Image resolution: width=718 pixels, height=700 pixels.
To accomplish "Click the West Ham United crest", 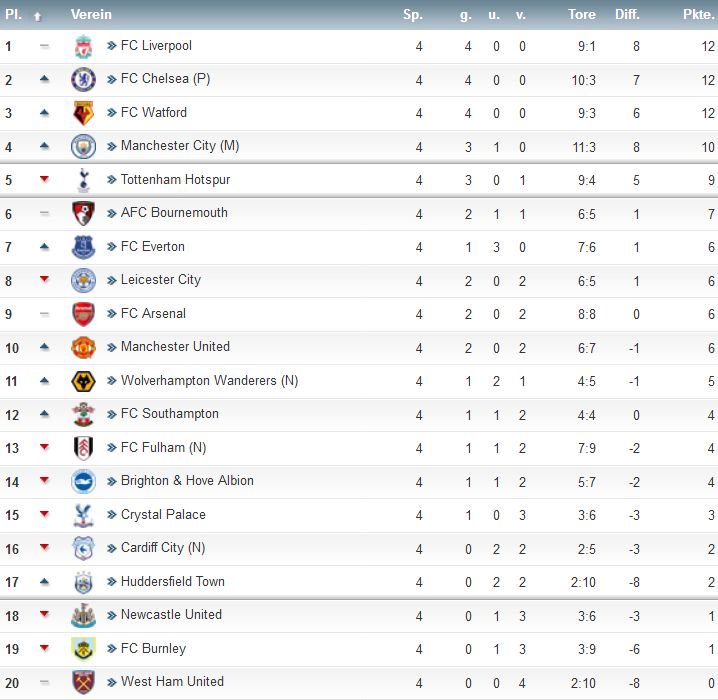I will 83,682.
